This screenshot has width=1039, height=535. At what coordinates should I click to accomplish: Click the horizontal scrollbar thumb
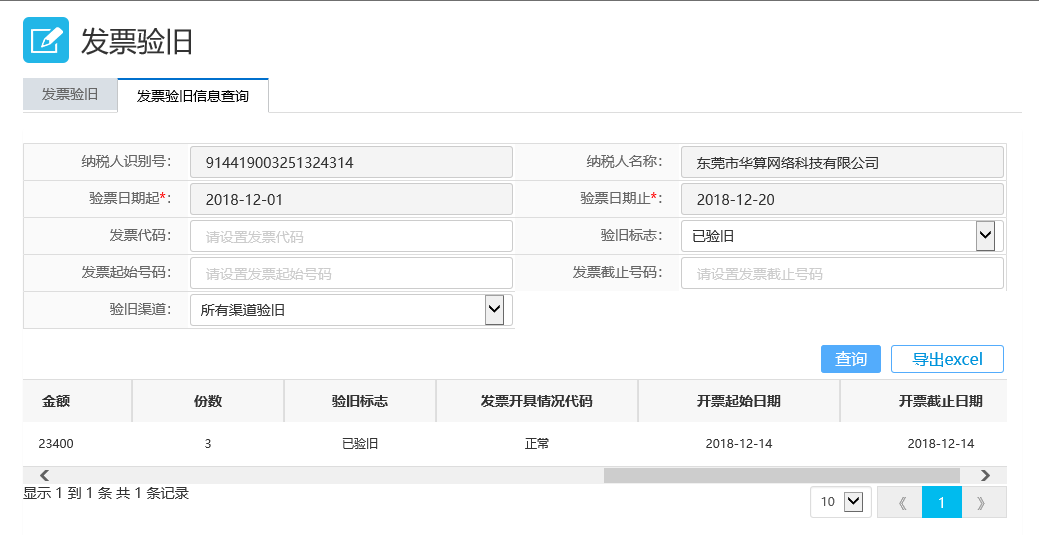(x=781, y=475)
